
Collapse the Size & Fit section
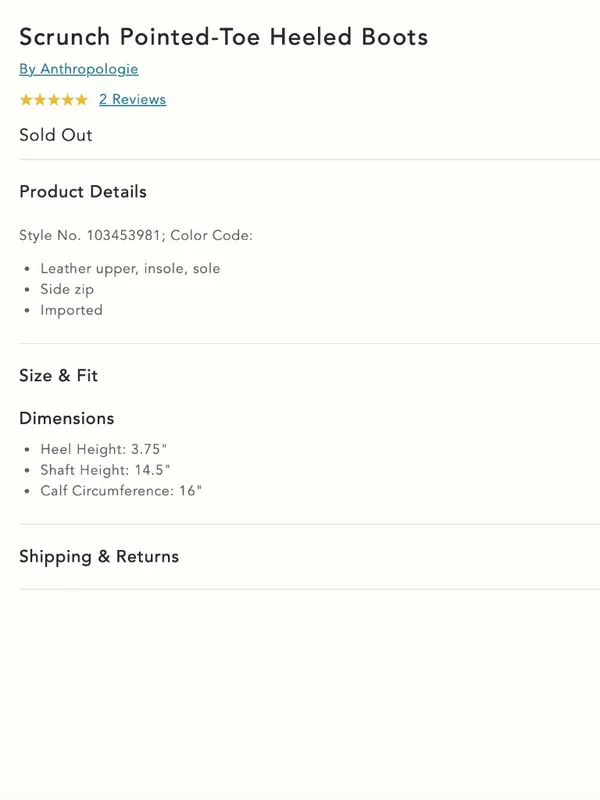(x=58, y=376)
